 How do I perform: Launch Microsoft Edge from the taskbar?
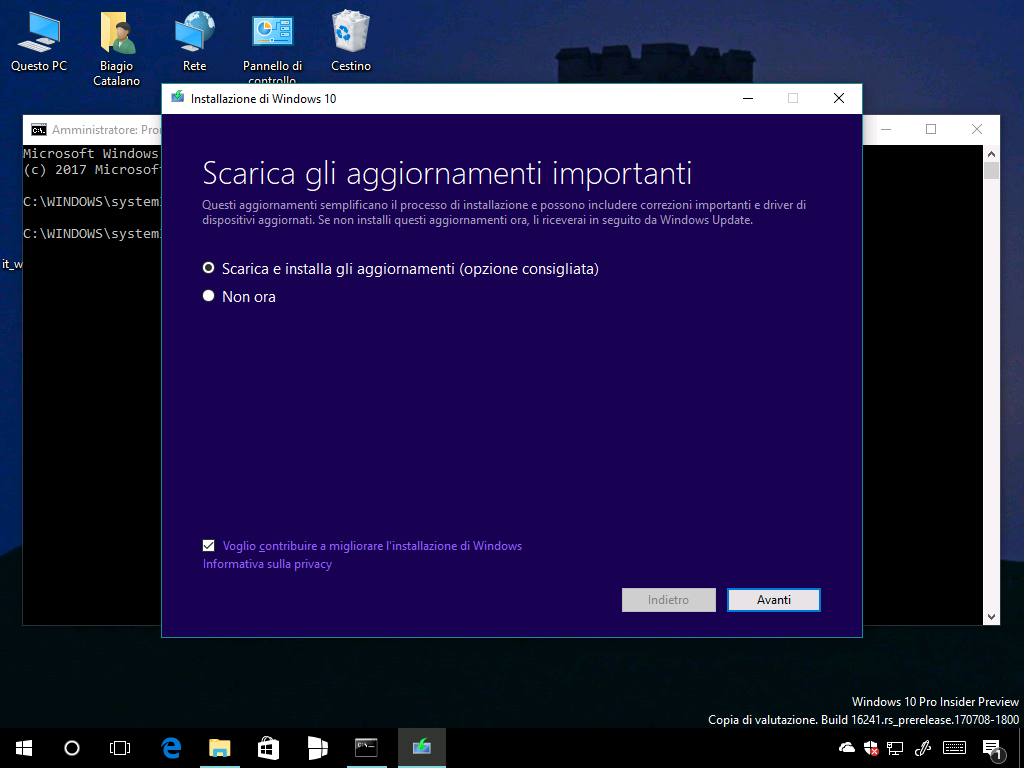click(171, 748)
